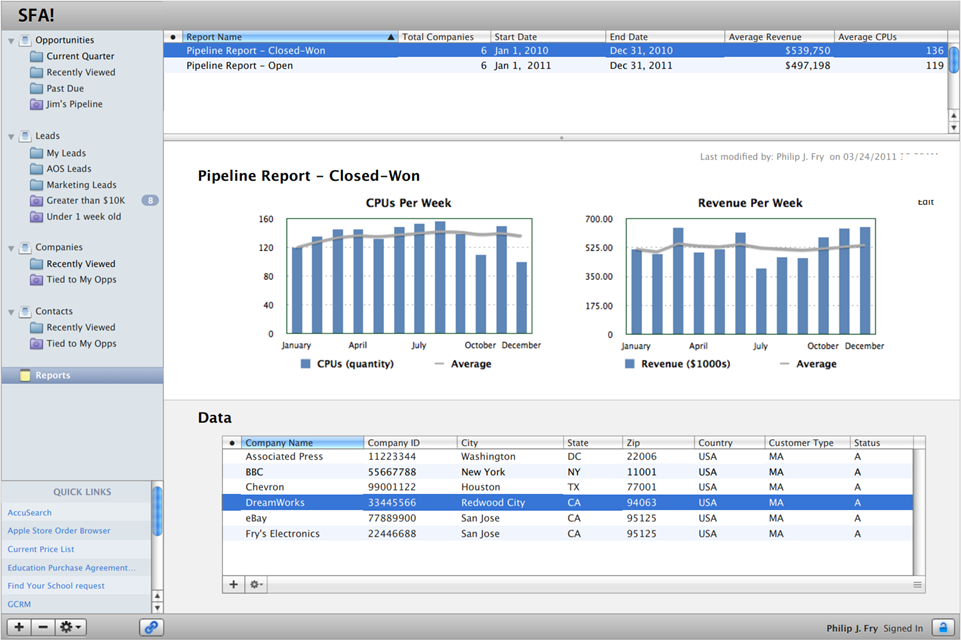Screen dimensions: 961x640
Task: Select the Marketing Leads folder
Action: (x=81, y=184)
